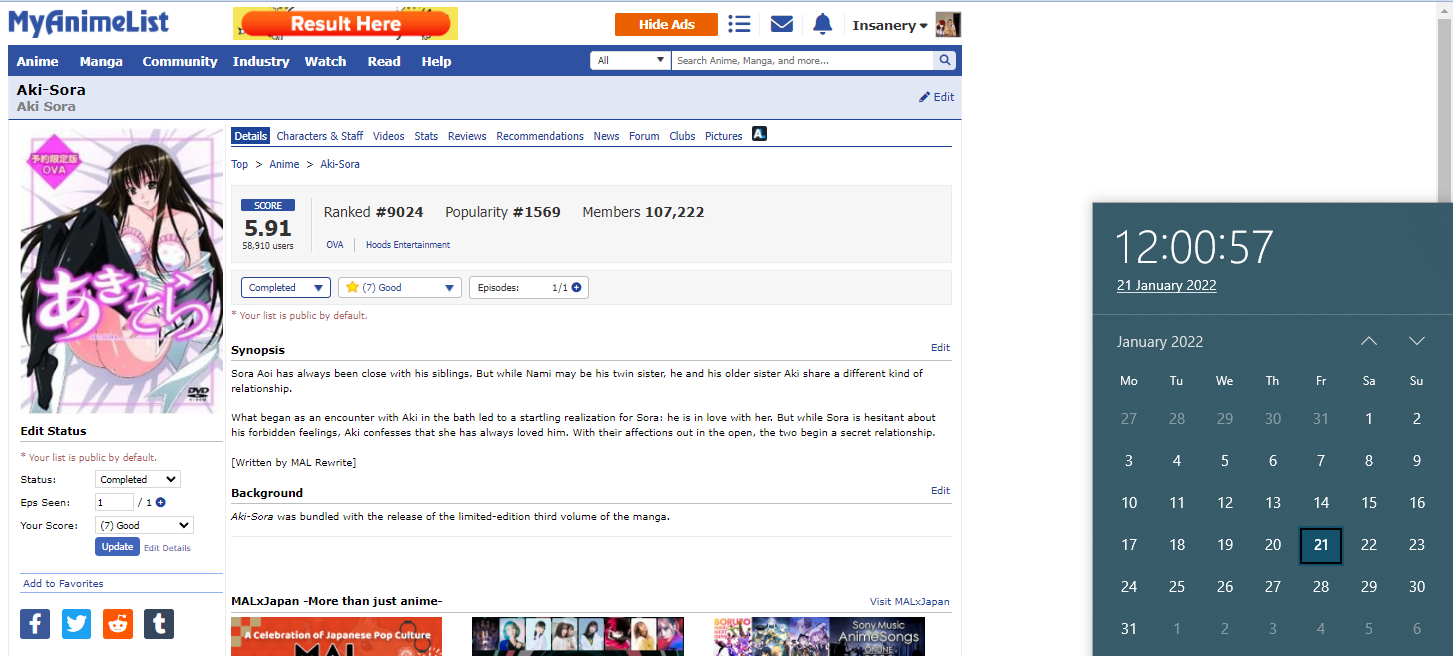1453x656 pixels.
Task: Click the search magnifier button
Action: (945, 61)
